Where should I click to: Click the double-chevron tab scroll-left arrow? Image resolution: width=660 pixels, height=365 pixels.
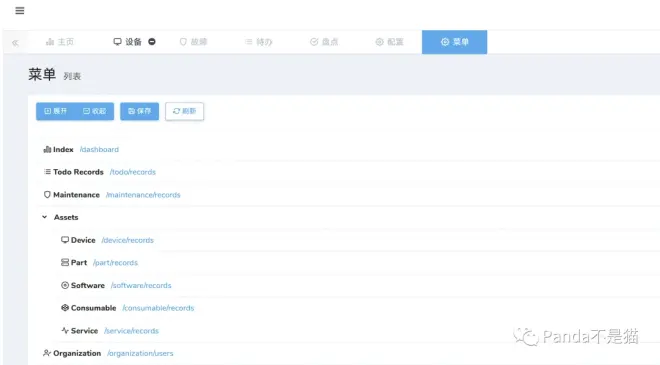(16, 43)
